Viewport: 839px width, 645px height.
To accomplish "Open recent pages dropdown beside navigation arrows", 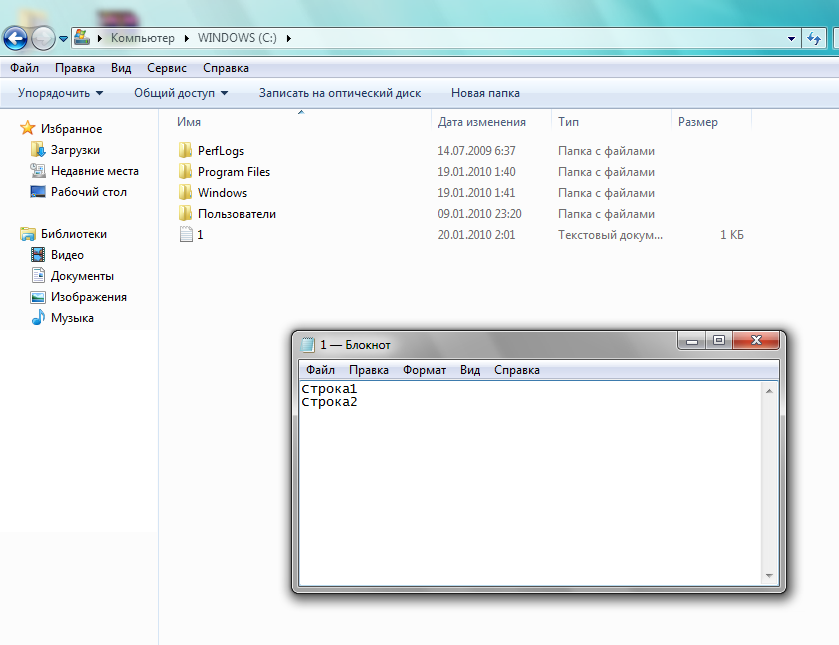I will pos(63,39).
